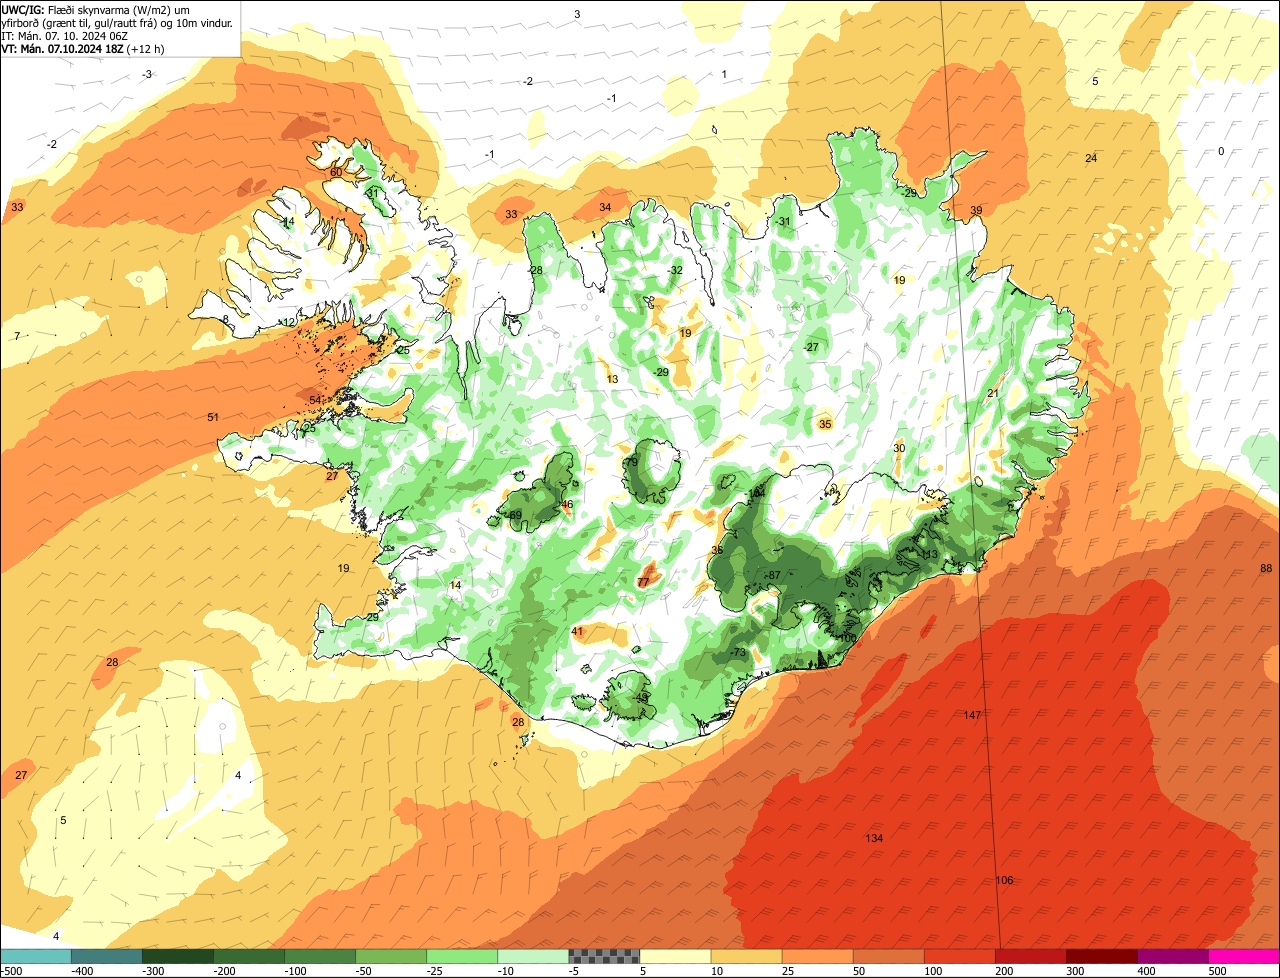Image resolution: width=1280 pixels, height=978 pixels.
Task: Click the value '-87' on the glacier
Action: pos(772,575)
